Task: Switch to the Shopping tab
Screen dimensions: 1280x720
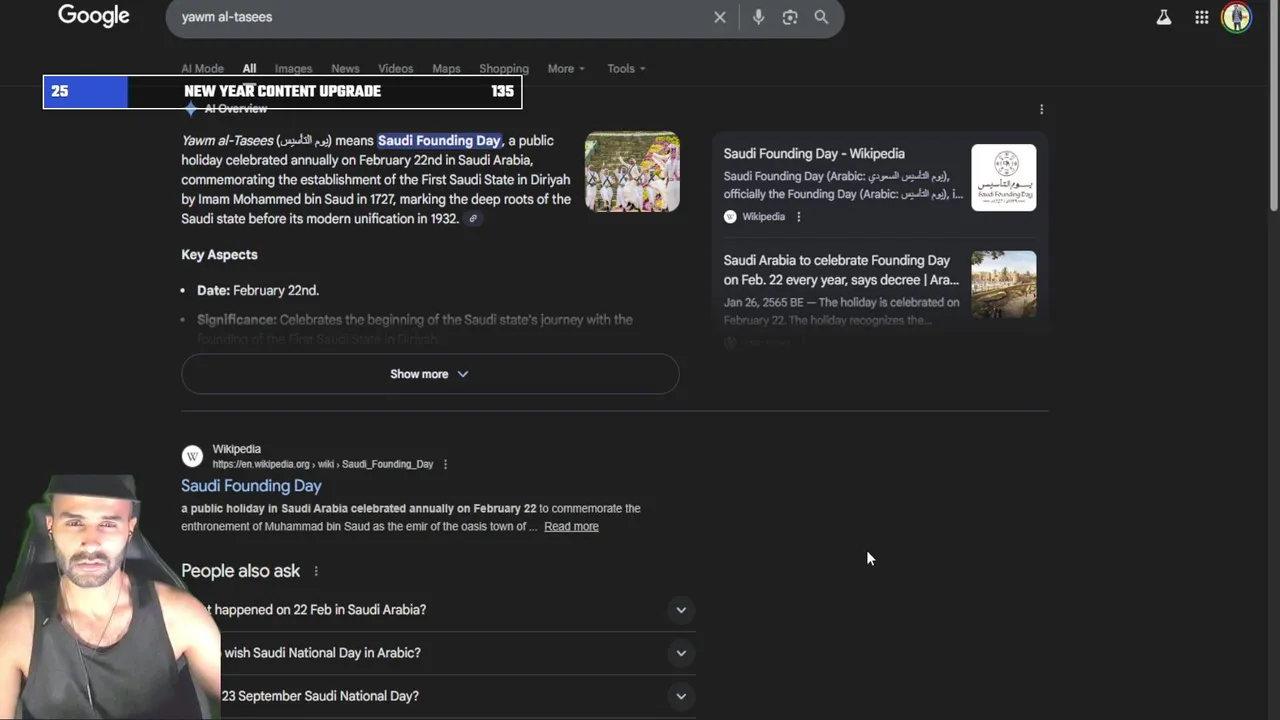Action: pyautogui.click(x=503, y=69)
